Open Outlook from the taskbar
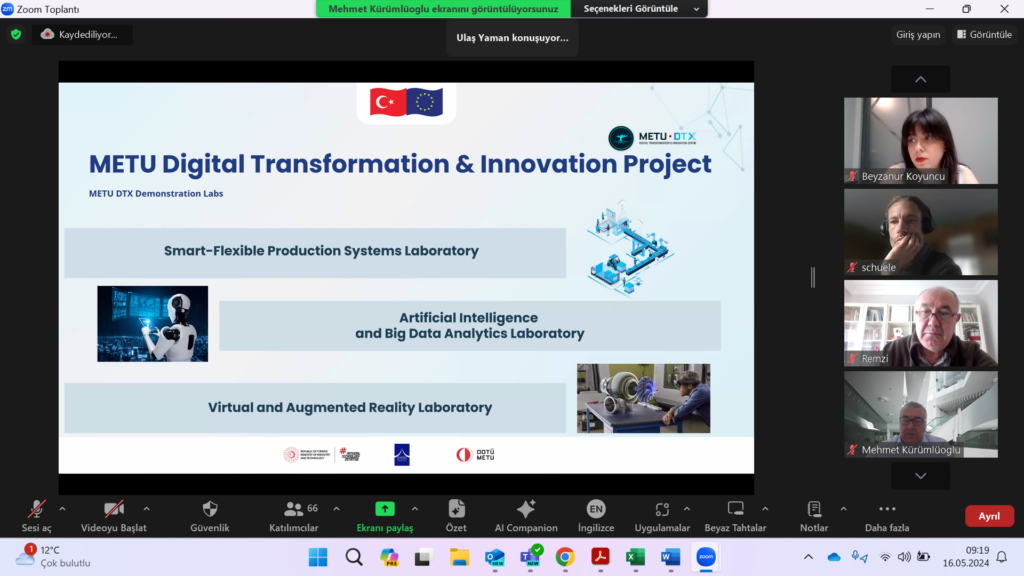Image resolution: width=1024 pixels, height=576 pixels. point(494,557)
